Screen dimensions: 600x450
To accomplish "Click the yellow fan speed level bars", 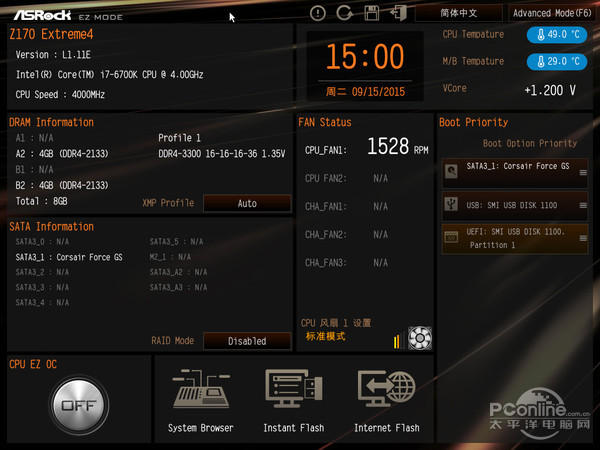I will point(398,341).
